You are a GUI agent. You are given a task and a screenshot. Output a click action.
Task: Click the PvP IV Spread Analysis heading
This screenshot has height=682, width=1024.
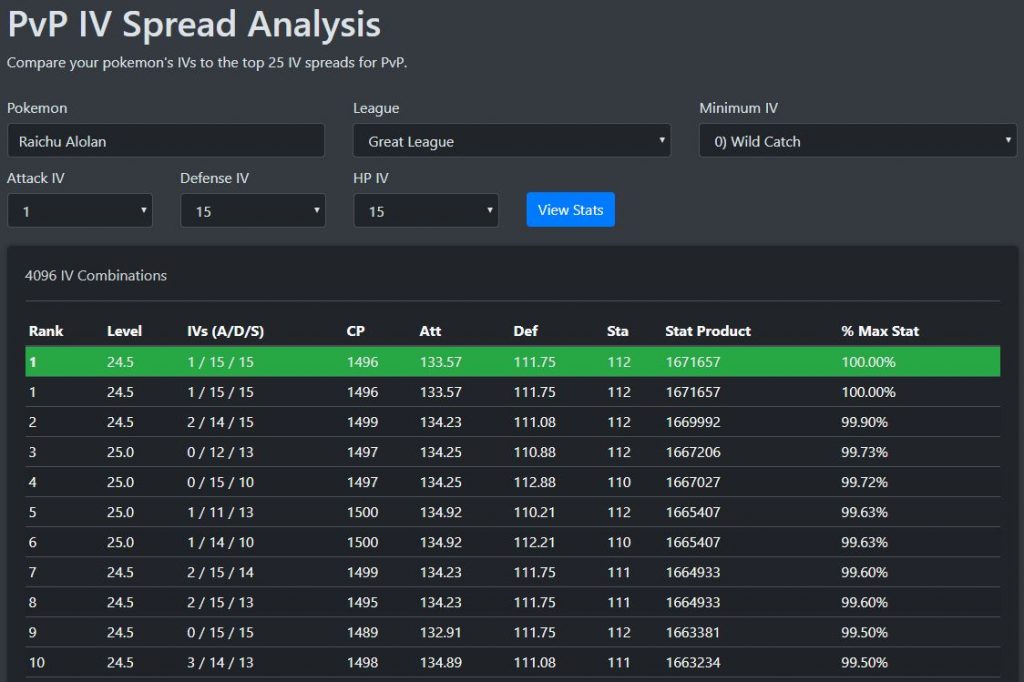click(x=194, y=24)
